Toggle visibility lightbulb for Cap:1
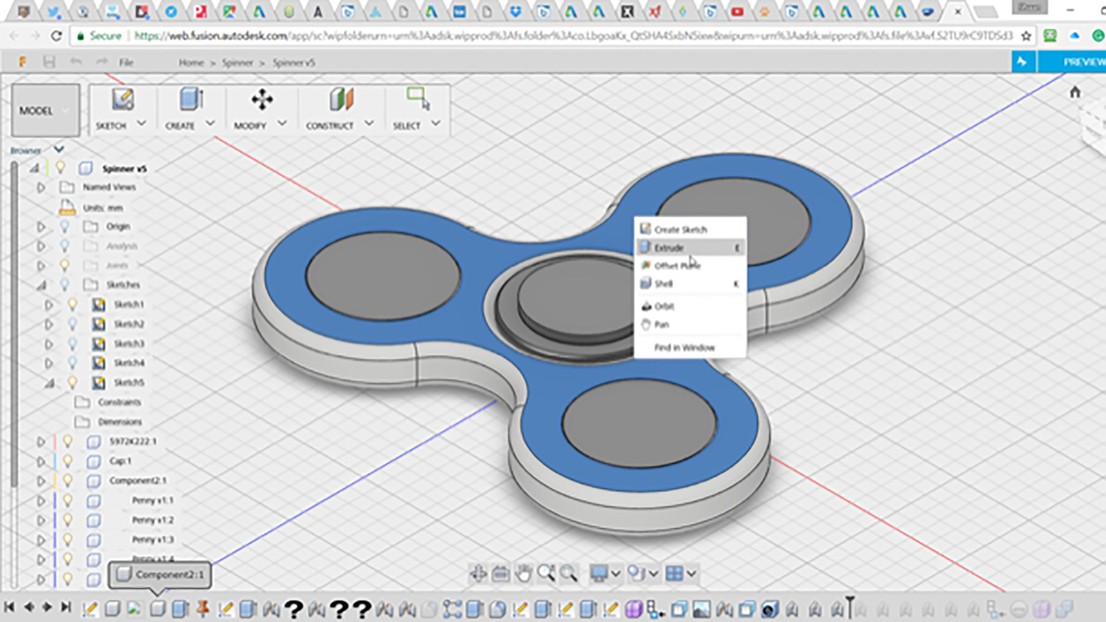The width and height of the screenshot is (1106, 622). (x=67, y=461)
